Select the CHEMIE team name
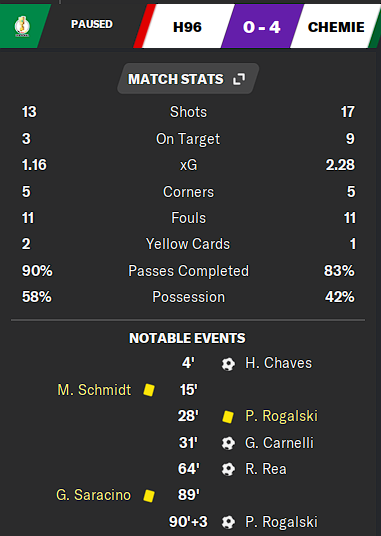The height and width of the screenshot is (536, 381). [336, 27]
